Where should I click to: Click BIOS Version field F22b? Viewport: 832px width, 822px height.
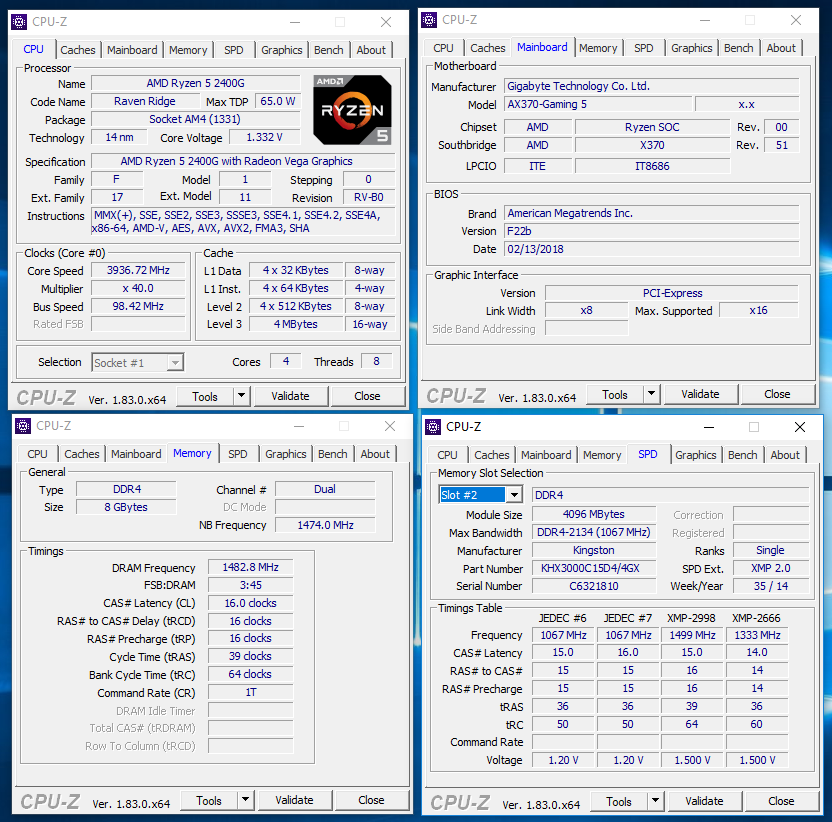pyautogui.click(x=652, y=231)
